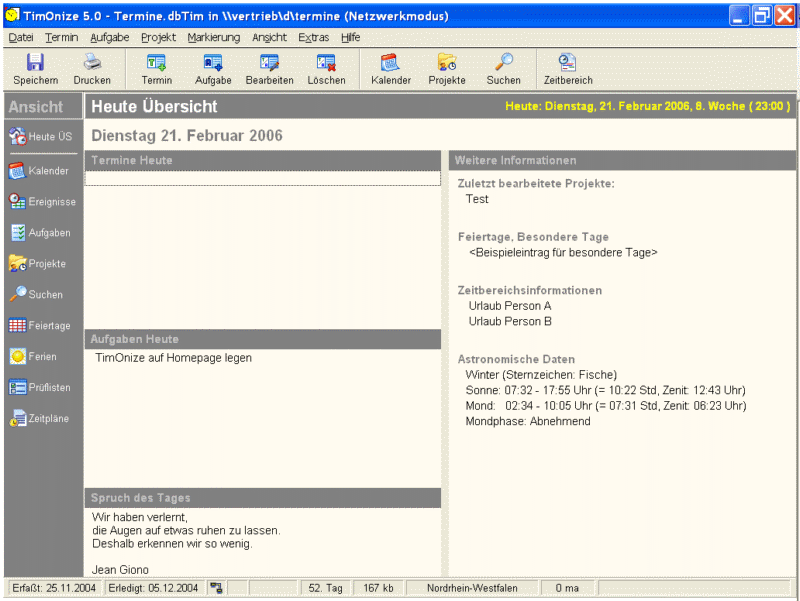Open the Aufgabe menu
Screen dimensions: 800x601
[x=110, y=37]
